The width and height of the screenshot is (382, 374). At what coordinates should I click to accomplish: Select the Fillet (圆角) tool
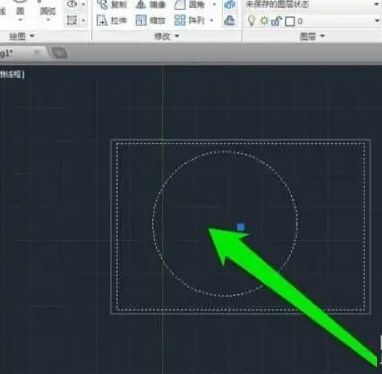click(190, 5)
